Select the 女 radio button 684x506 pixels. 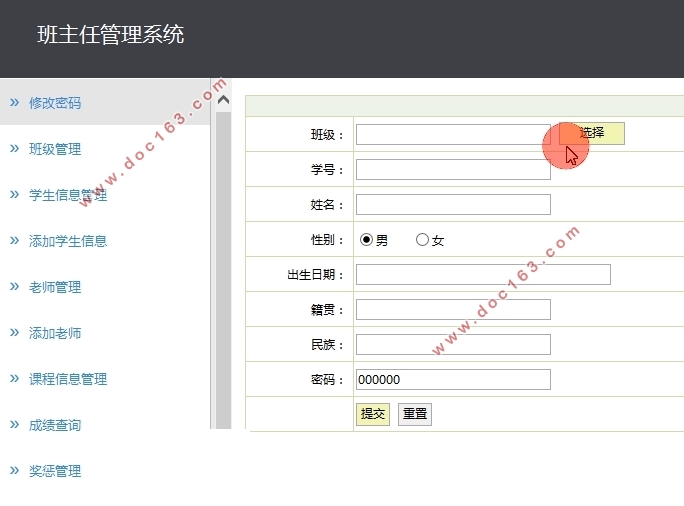tap(422, 239)
